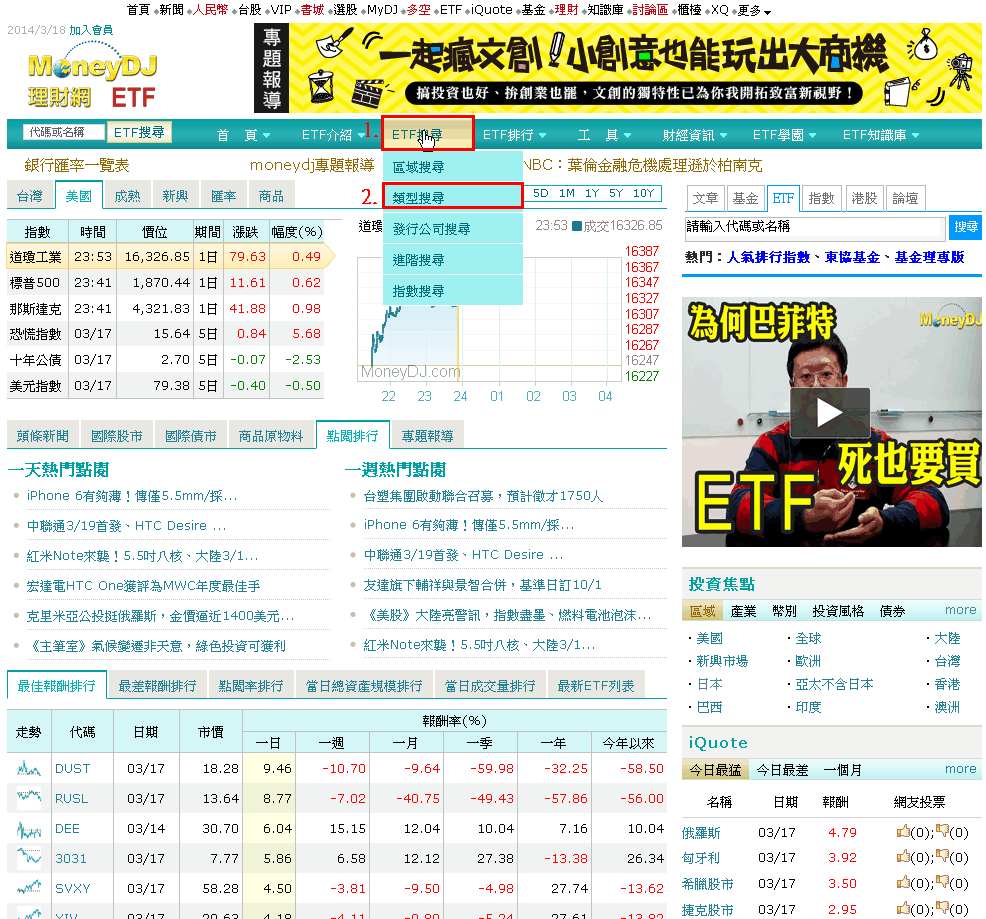Screen dimensions: 986x919
Task: Thumbs up vote for 捷克股市
Action: tap(903, 908)
